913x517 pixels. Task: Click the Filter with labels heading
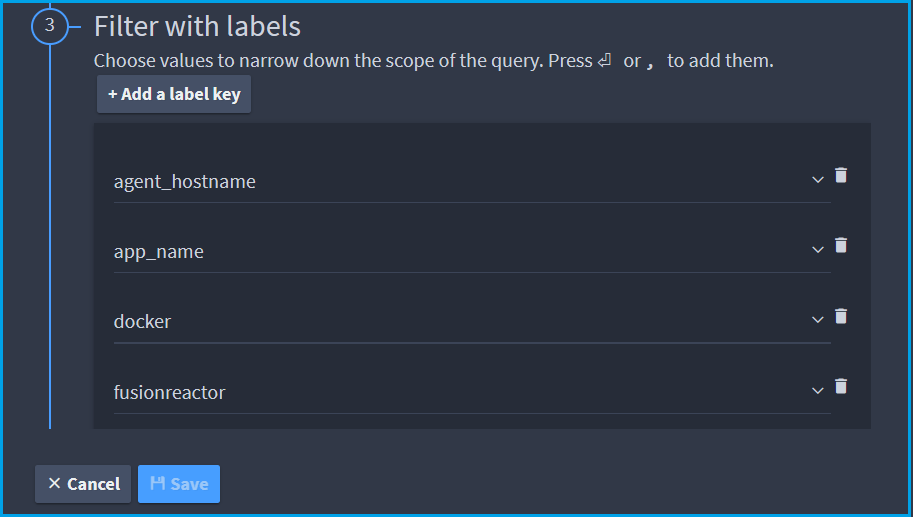pyautogui.click(x=197, y=27)
